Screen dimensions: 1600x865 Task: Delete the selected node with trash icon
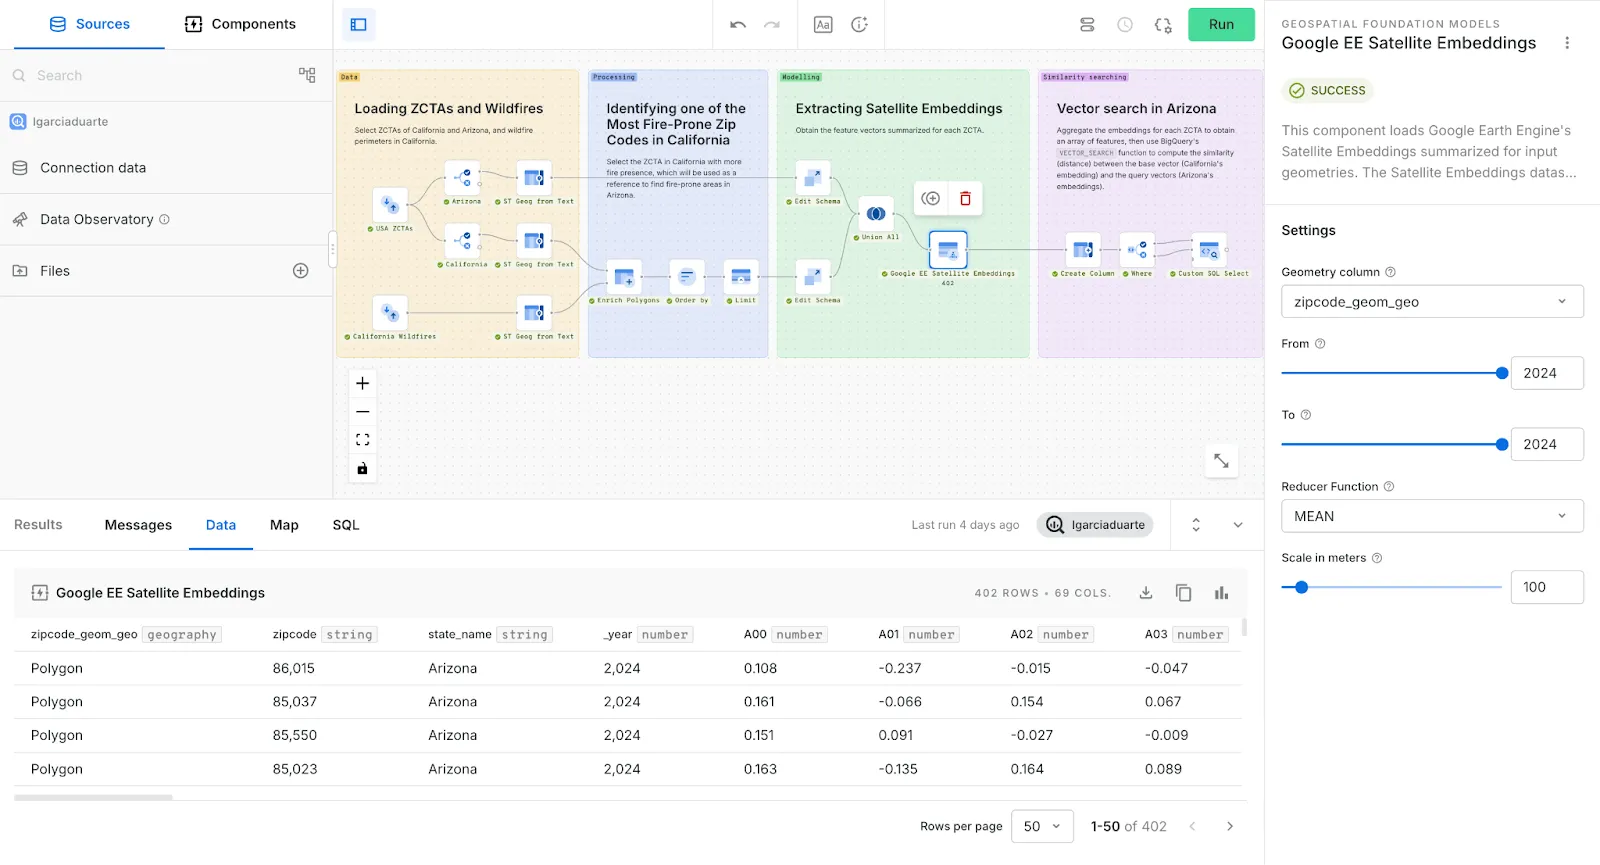pyautogui.click(x=965, y=198)
